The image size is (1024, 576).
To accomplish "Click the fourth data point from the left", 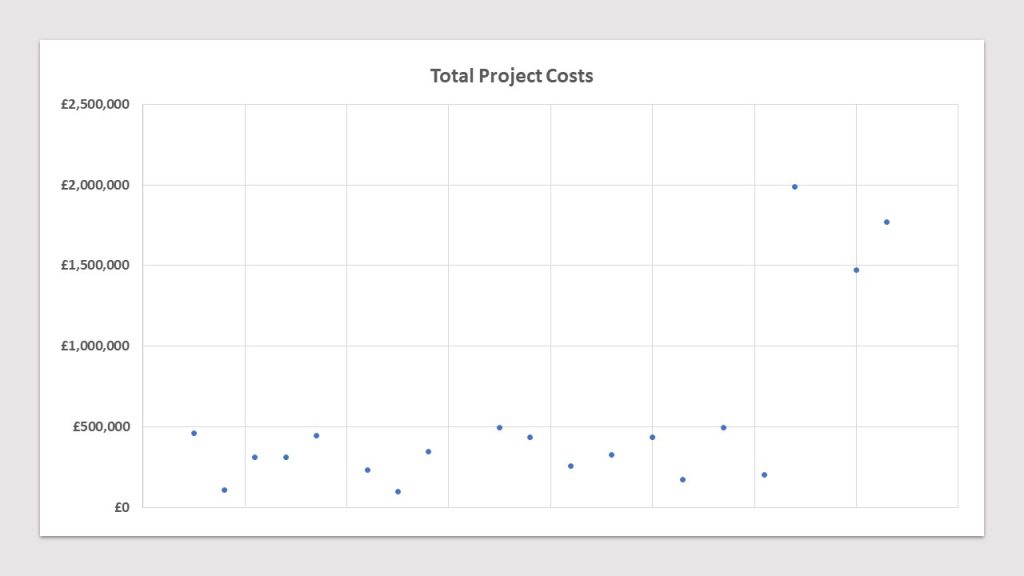I will click(286, 457).
